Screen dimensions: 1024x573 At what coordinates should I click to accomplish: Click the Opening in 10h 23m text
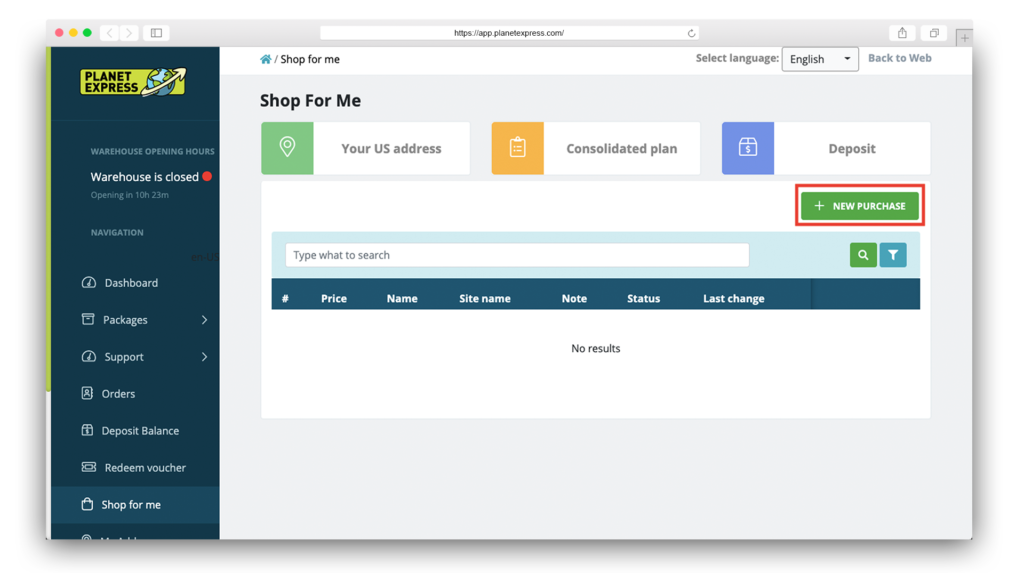(x=129, y=195)
